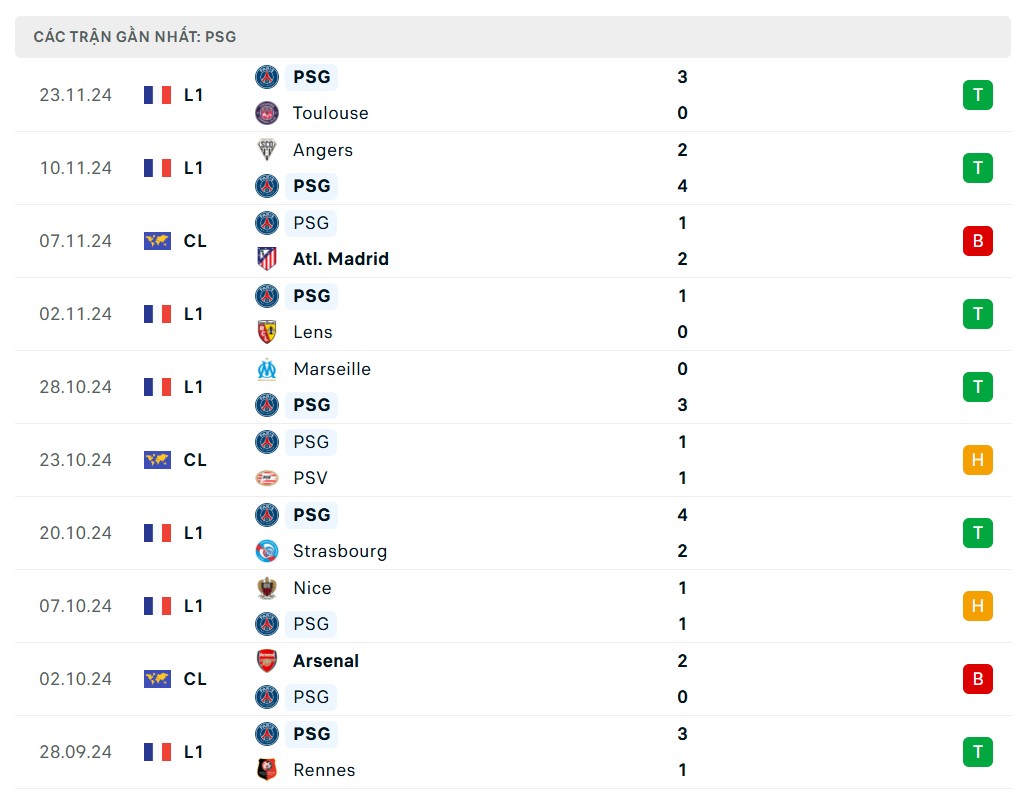The image size is (1023, 792).
Task: Select the Arsenal cannon crest
Action: tap(266, 661)
